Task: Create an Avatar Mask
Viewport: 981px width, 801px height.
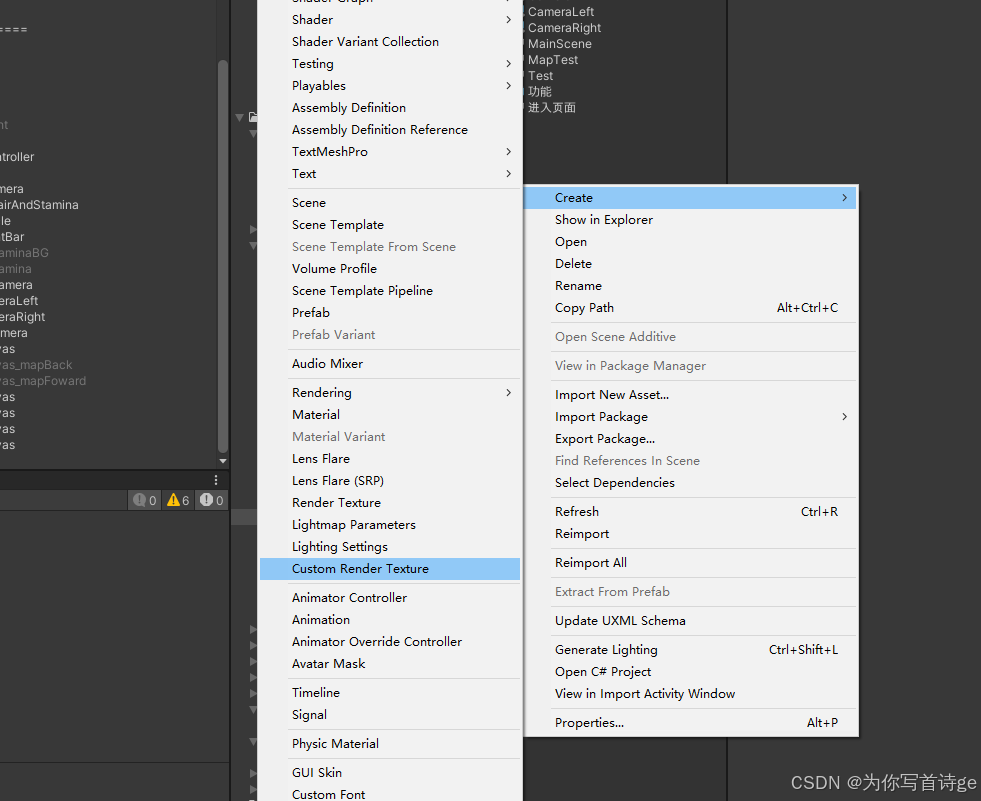Action: [x=390, y=664]
